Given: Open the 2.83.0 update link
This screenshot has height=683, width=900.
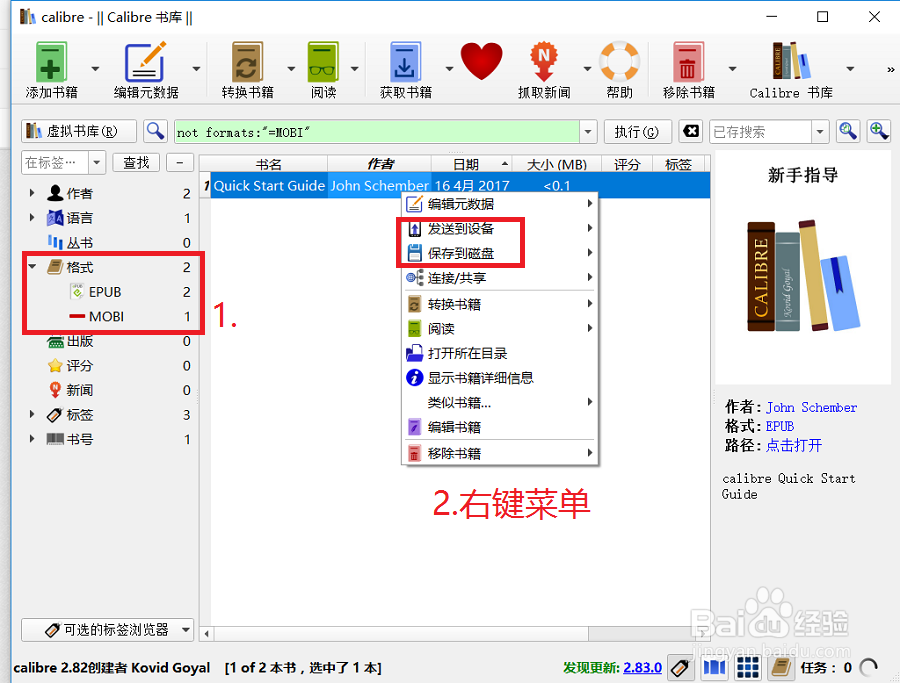Looking at the screenshot, I should [x=641, y=667].
